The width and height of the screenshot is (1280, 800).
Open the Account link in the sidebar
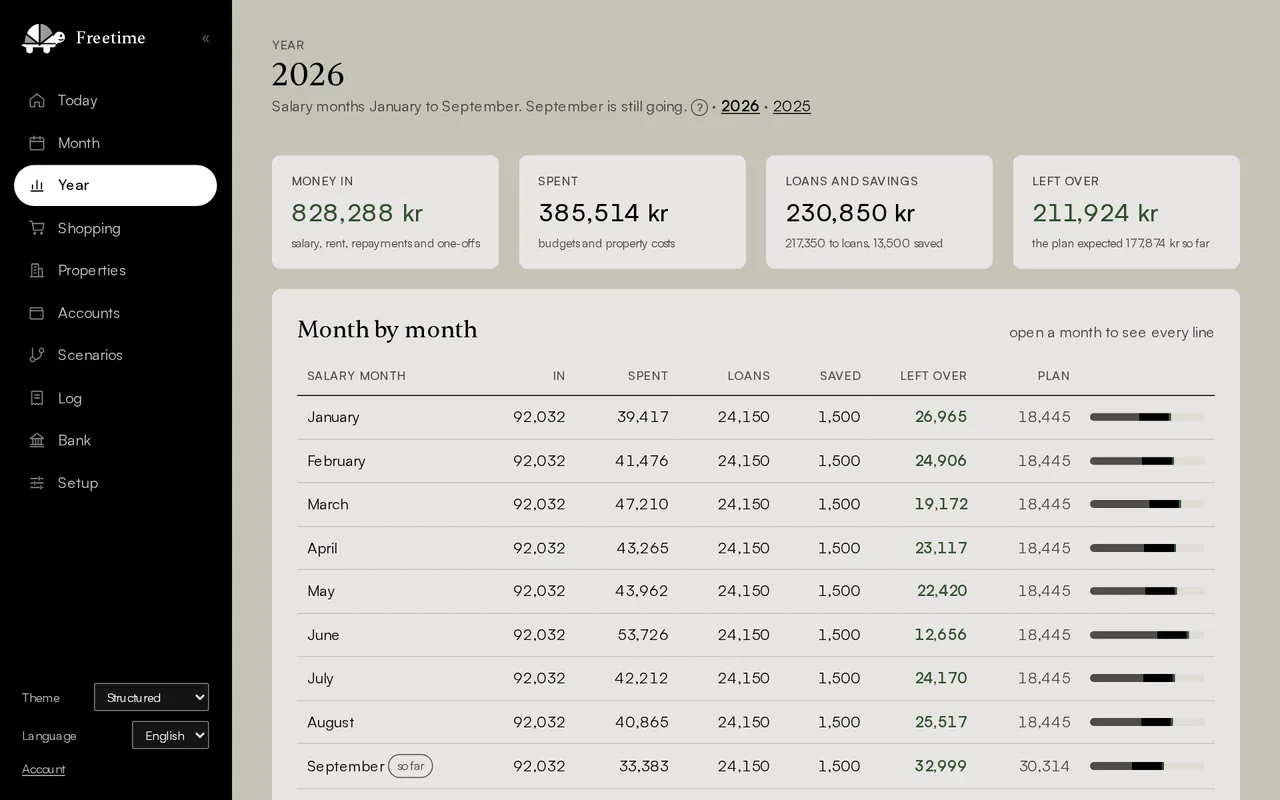43,769
